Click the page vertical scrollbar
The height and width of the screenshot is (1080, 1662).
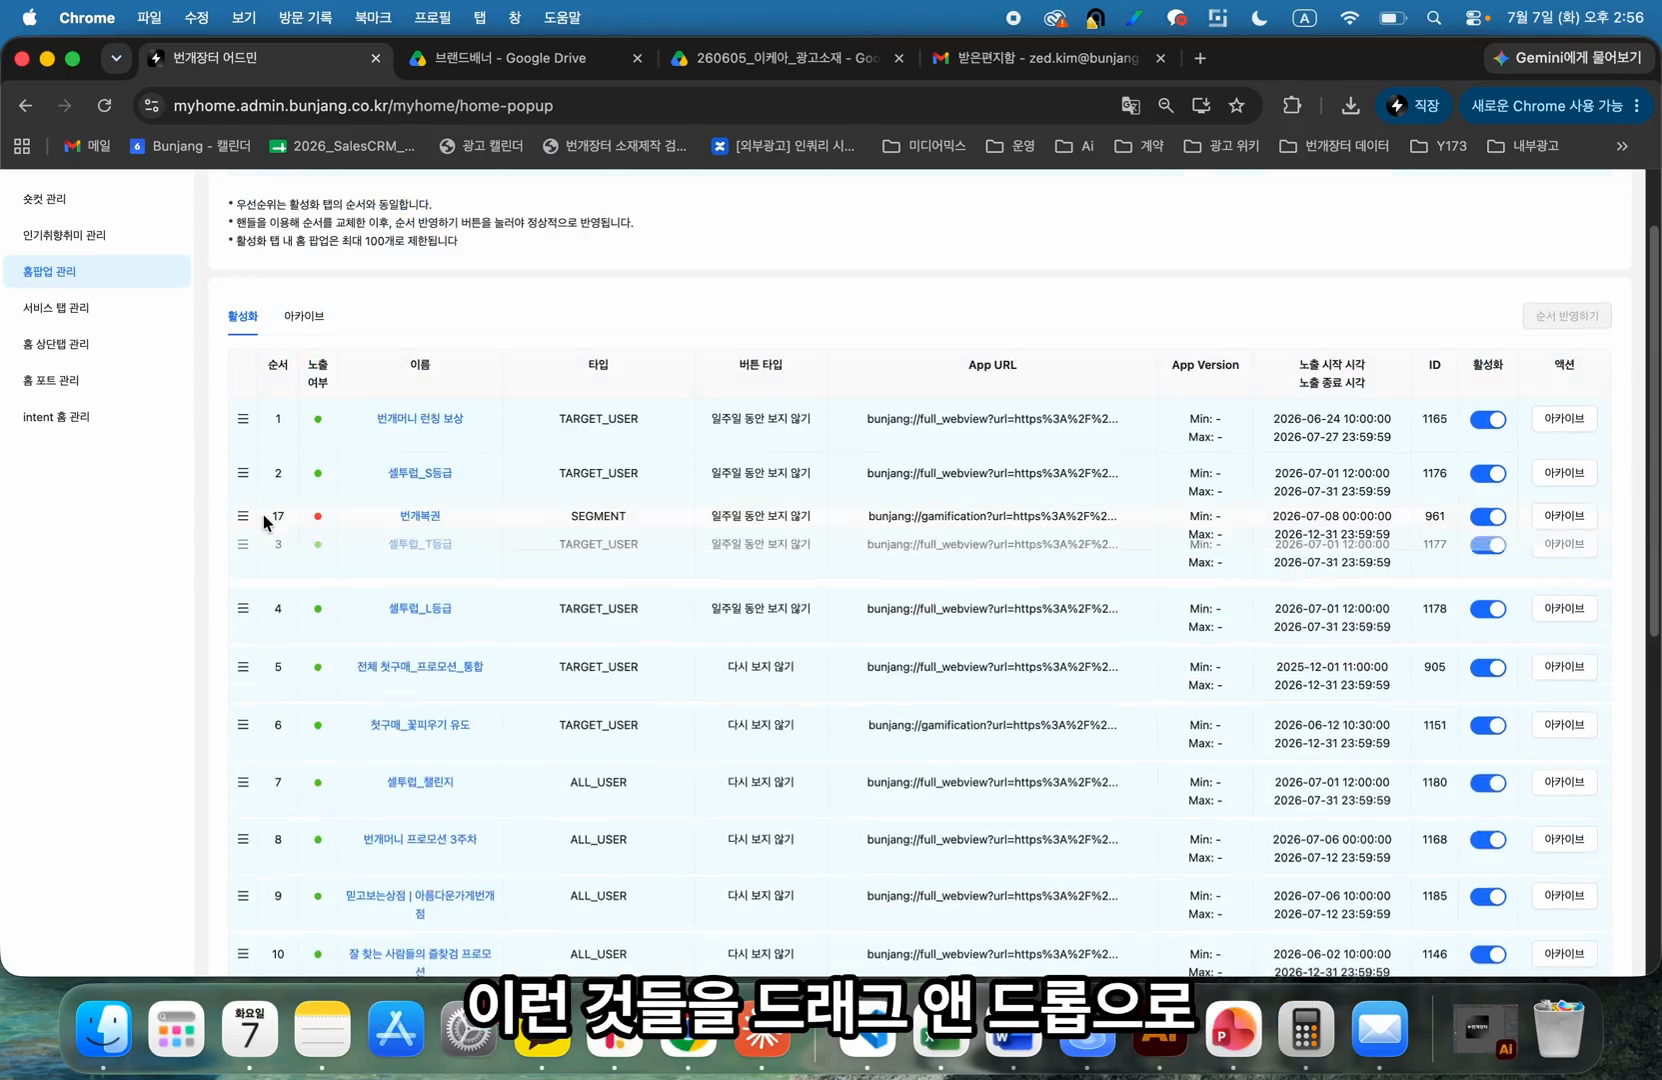1653,430
